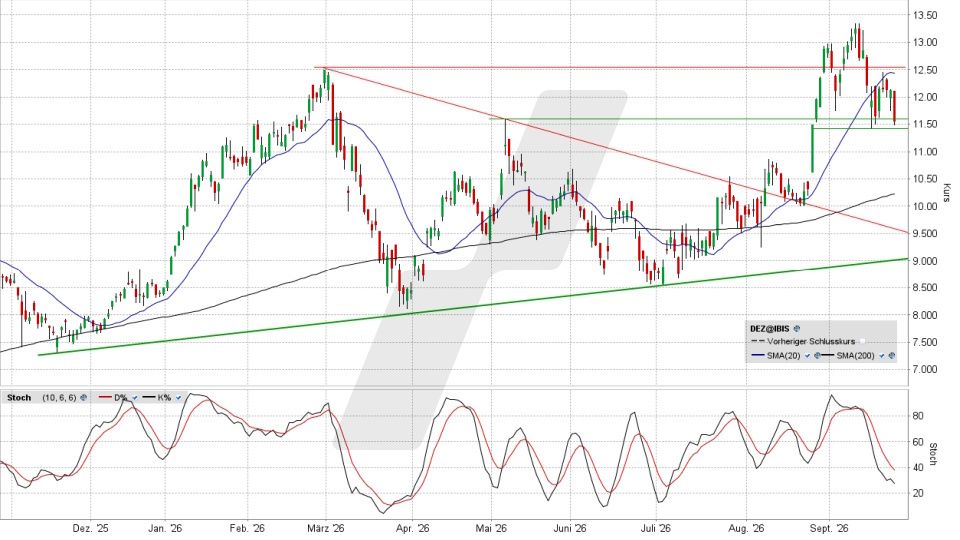This screenshot has width=960, height=540.
Task: Open SMA(200) settings icon
Action: click(x=891, y=355)
